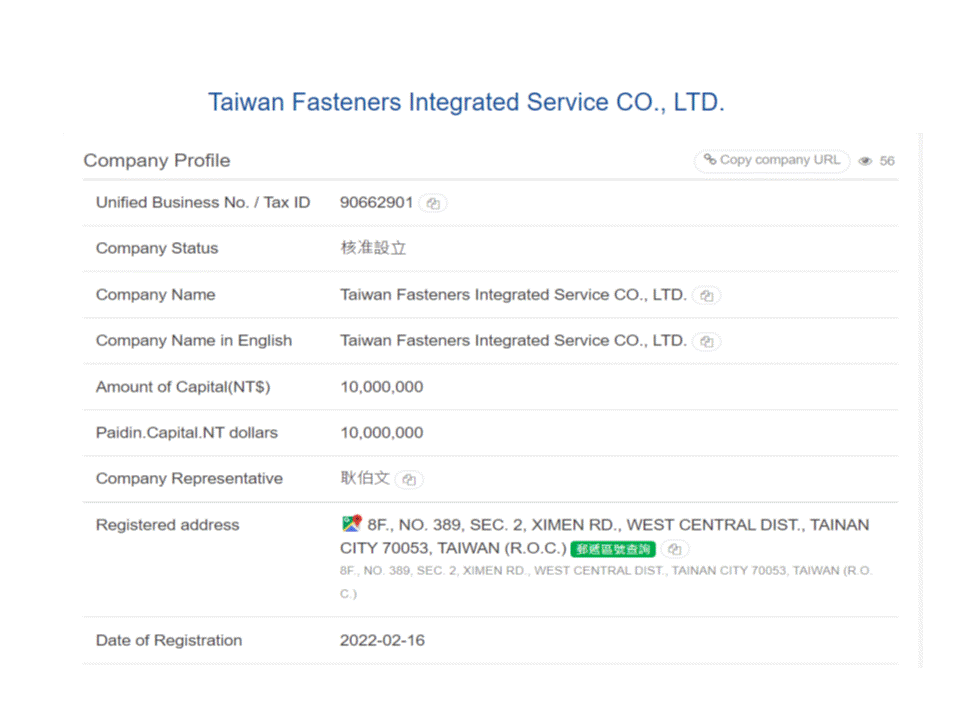Click the Copy company URL button
Viewport: 960px width, 720px height.
(772, 160)
